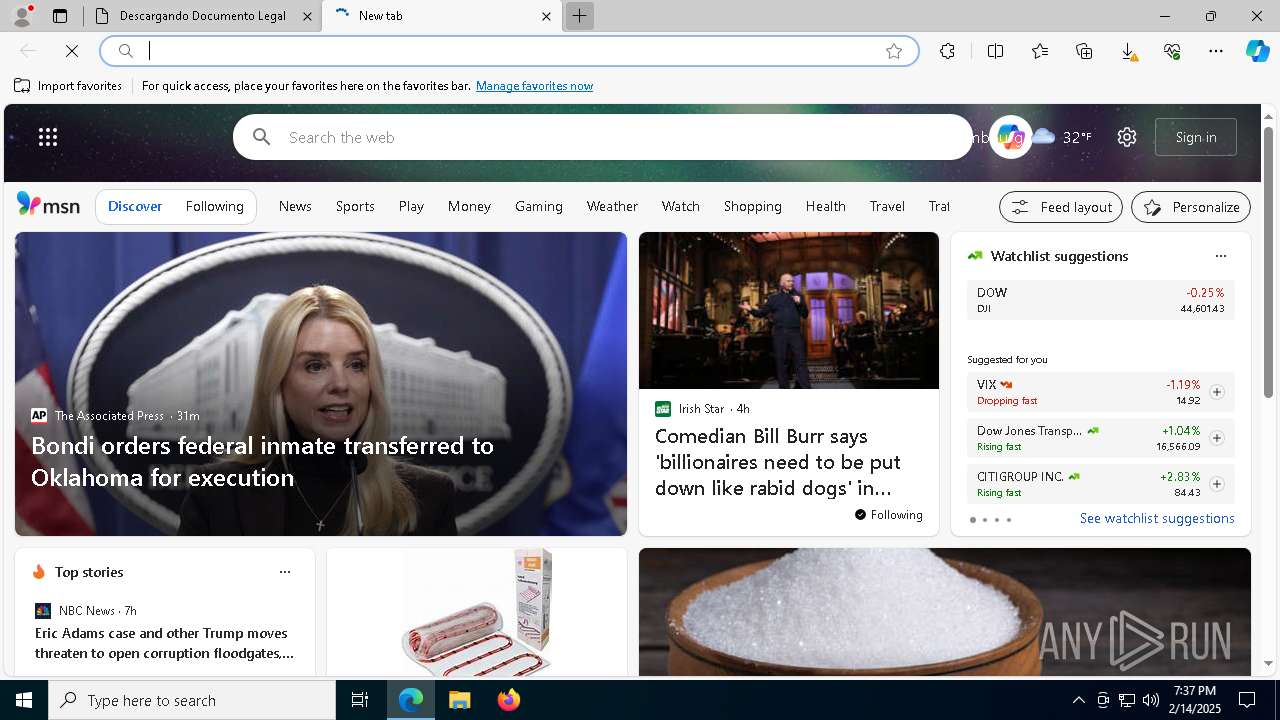Click the Sign in button

pos(1196,137)
